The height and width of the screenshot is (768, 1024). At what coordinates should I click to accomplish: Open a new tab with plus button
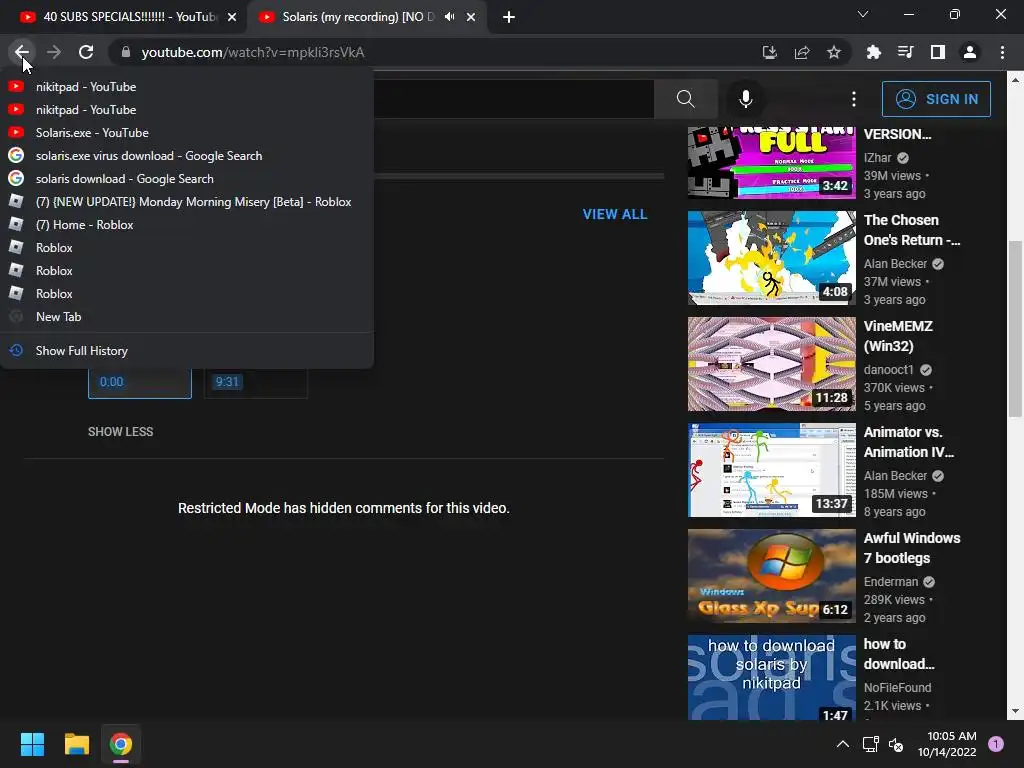click(509, 17)
